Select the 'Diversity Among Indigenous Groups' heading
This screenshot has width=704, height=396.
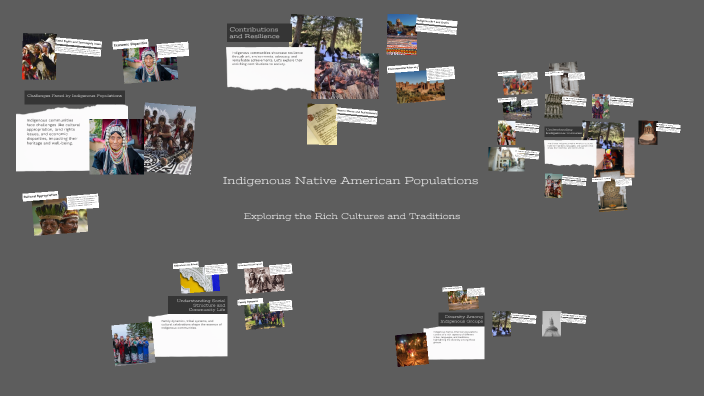462,319
